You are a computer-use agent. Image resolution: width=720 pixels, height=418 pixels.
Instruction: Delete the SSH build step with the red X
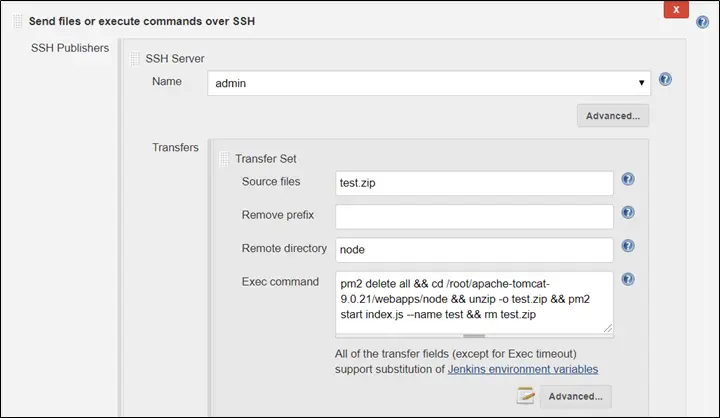coord(677,9)
